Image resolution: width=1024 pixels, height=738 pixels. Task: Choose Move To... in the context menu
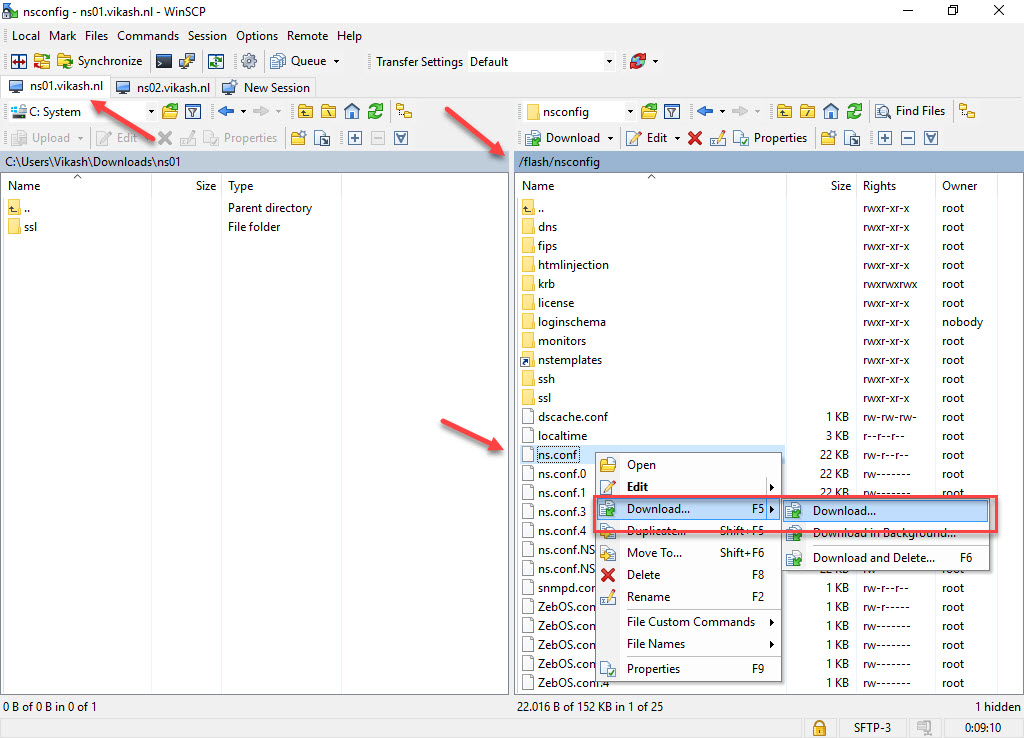point(688,553)
